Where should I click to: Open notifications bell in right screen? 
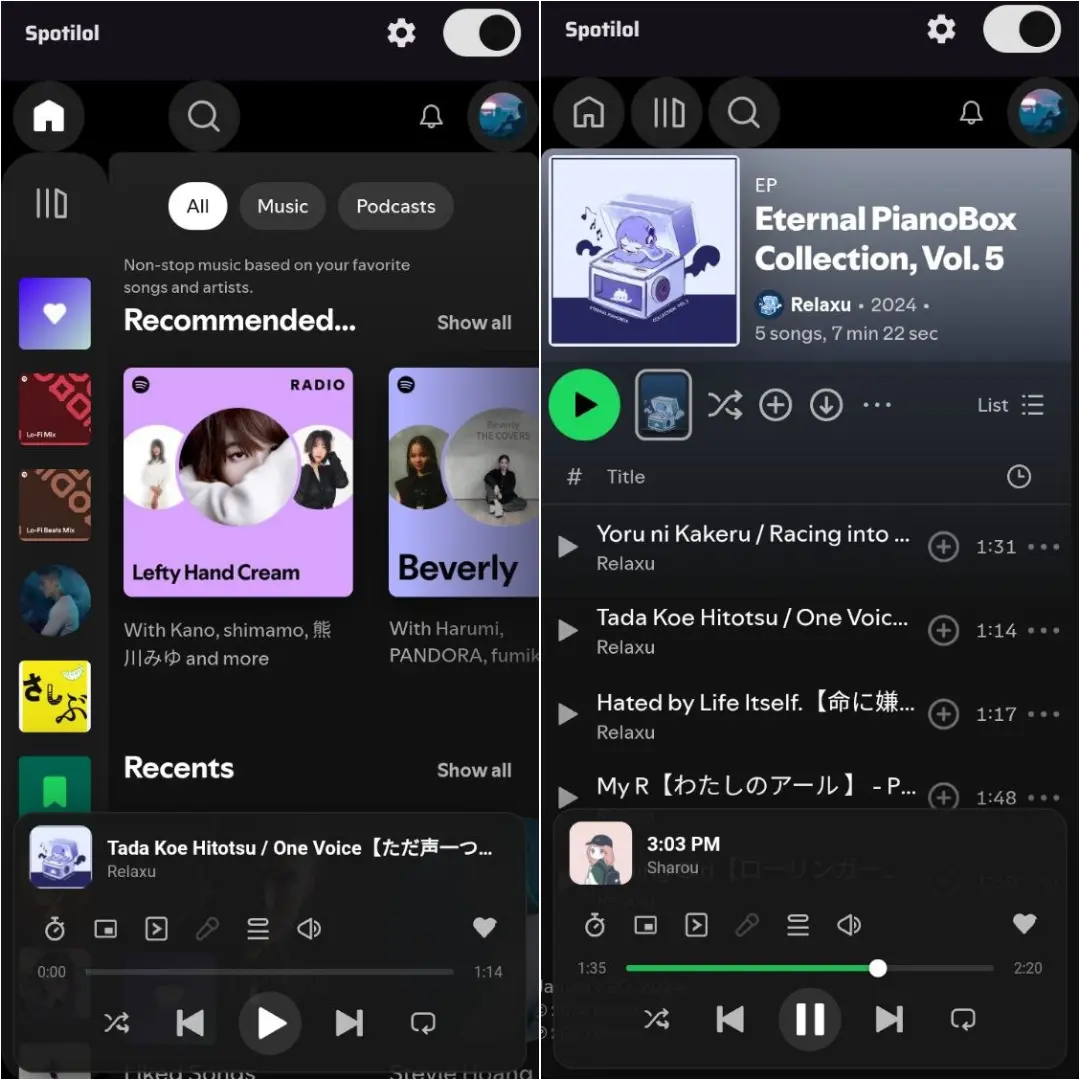pyautogui.click(x=971, y=112)
